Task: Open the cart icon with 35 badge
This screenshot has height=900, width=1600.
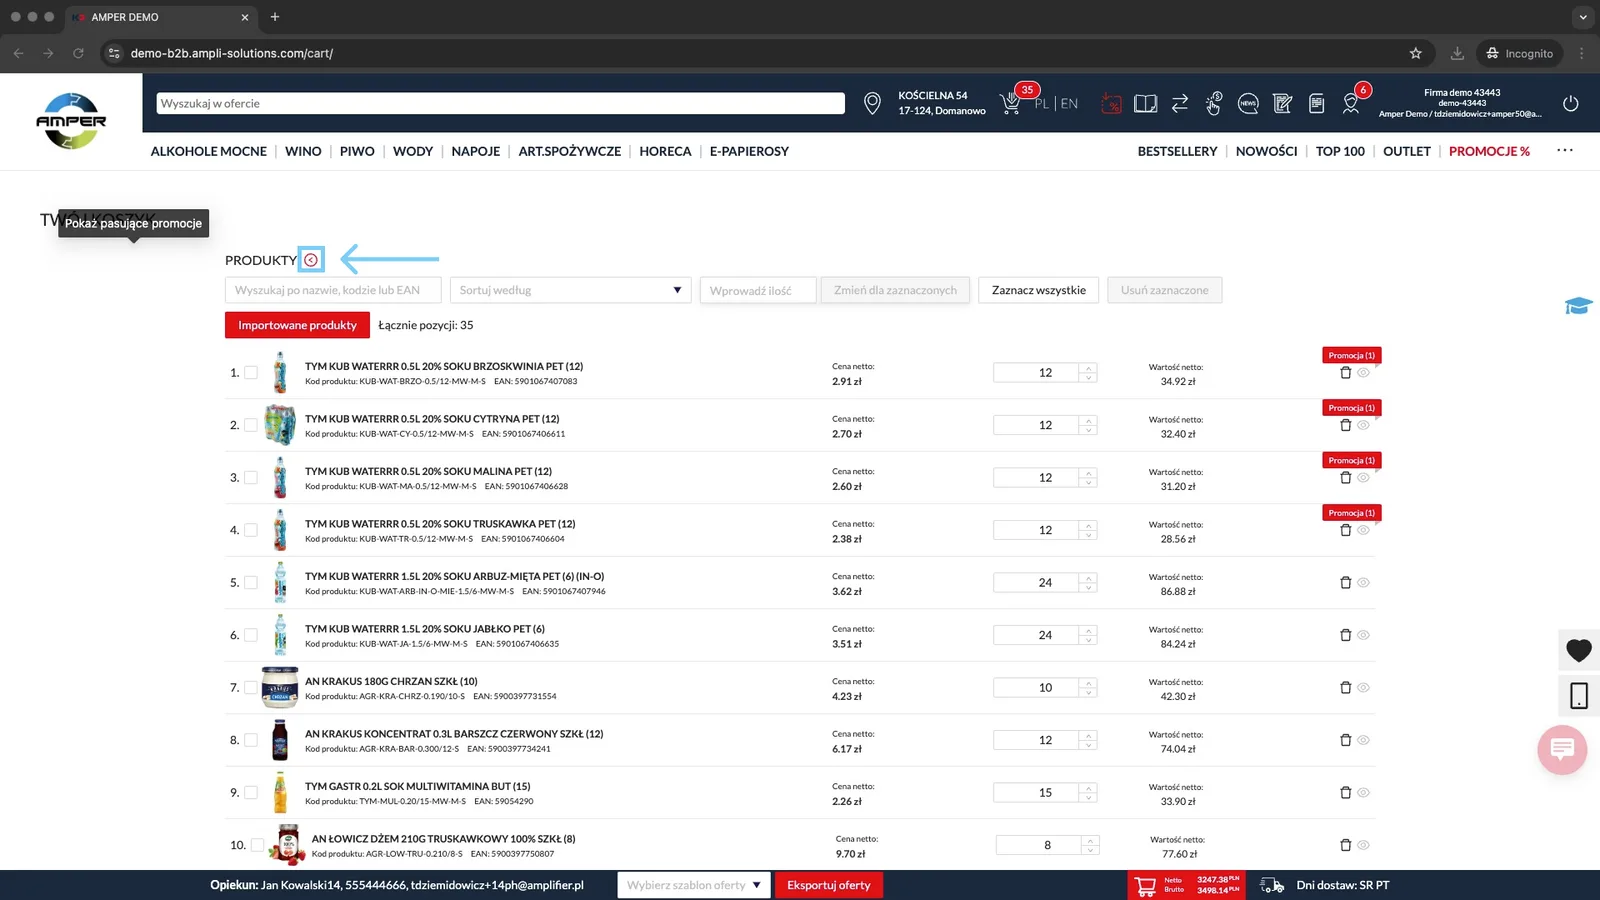Action: (x=1012, y=103)
